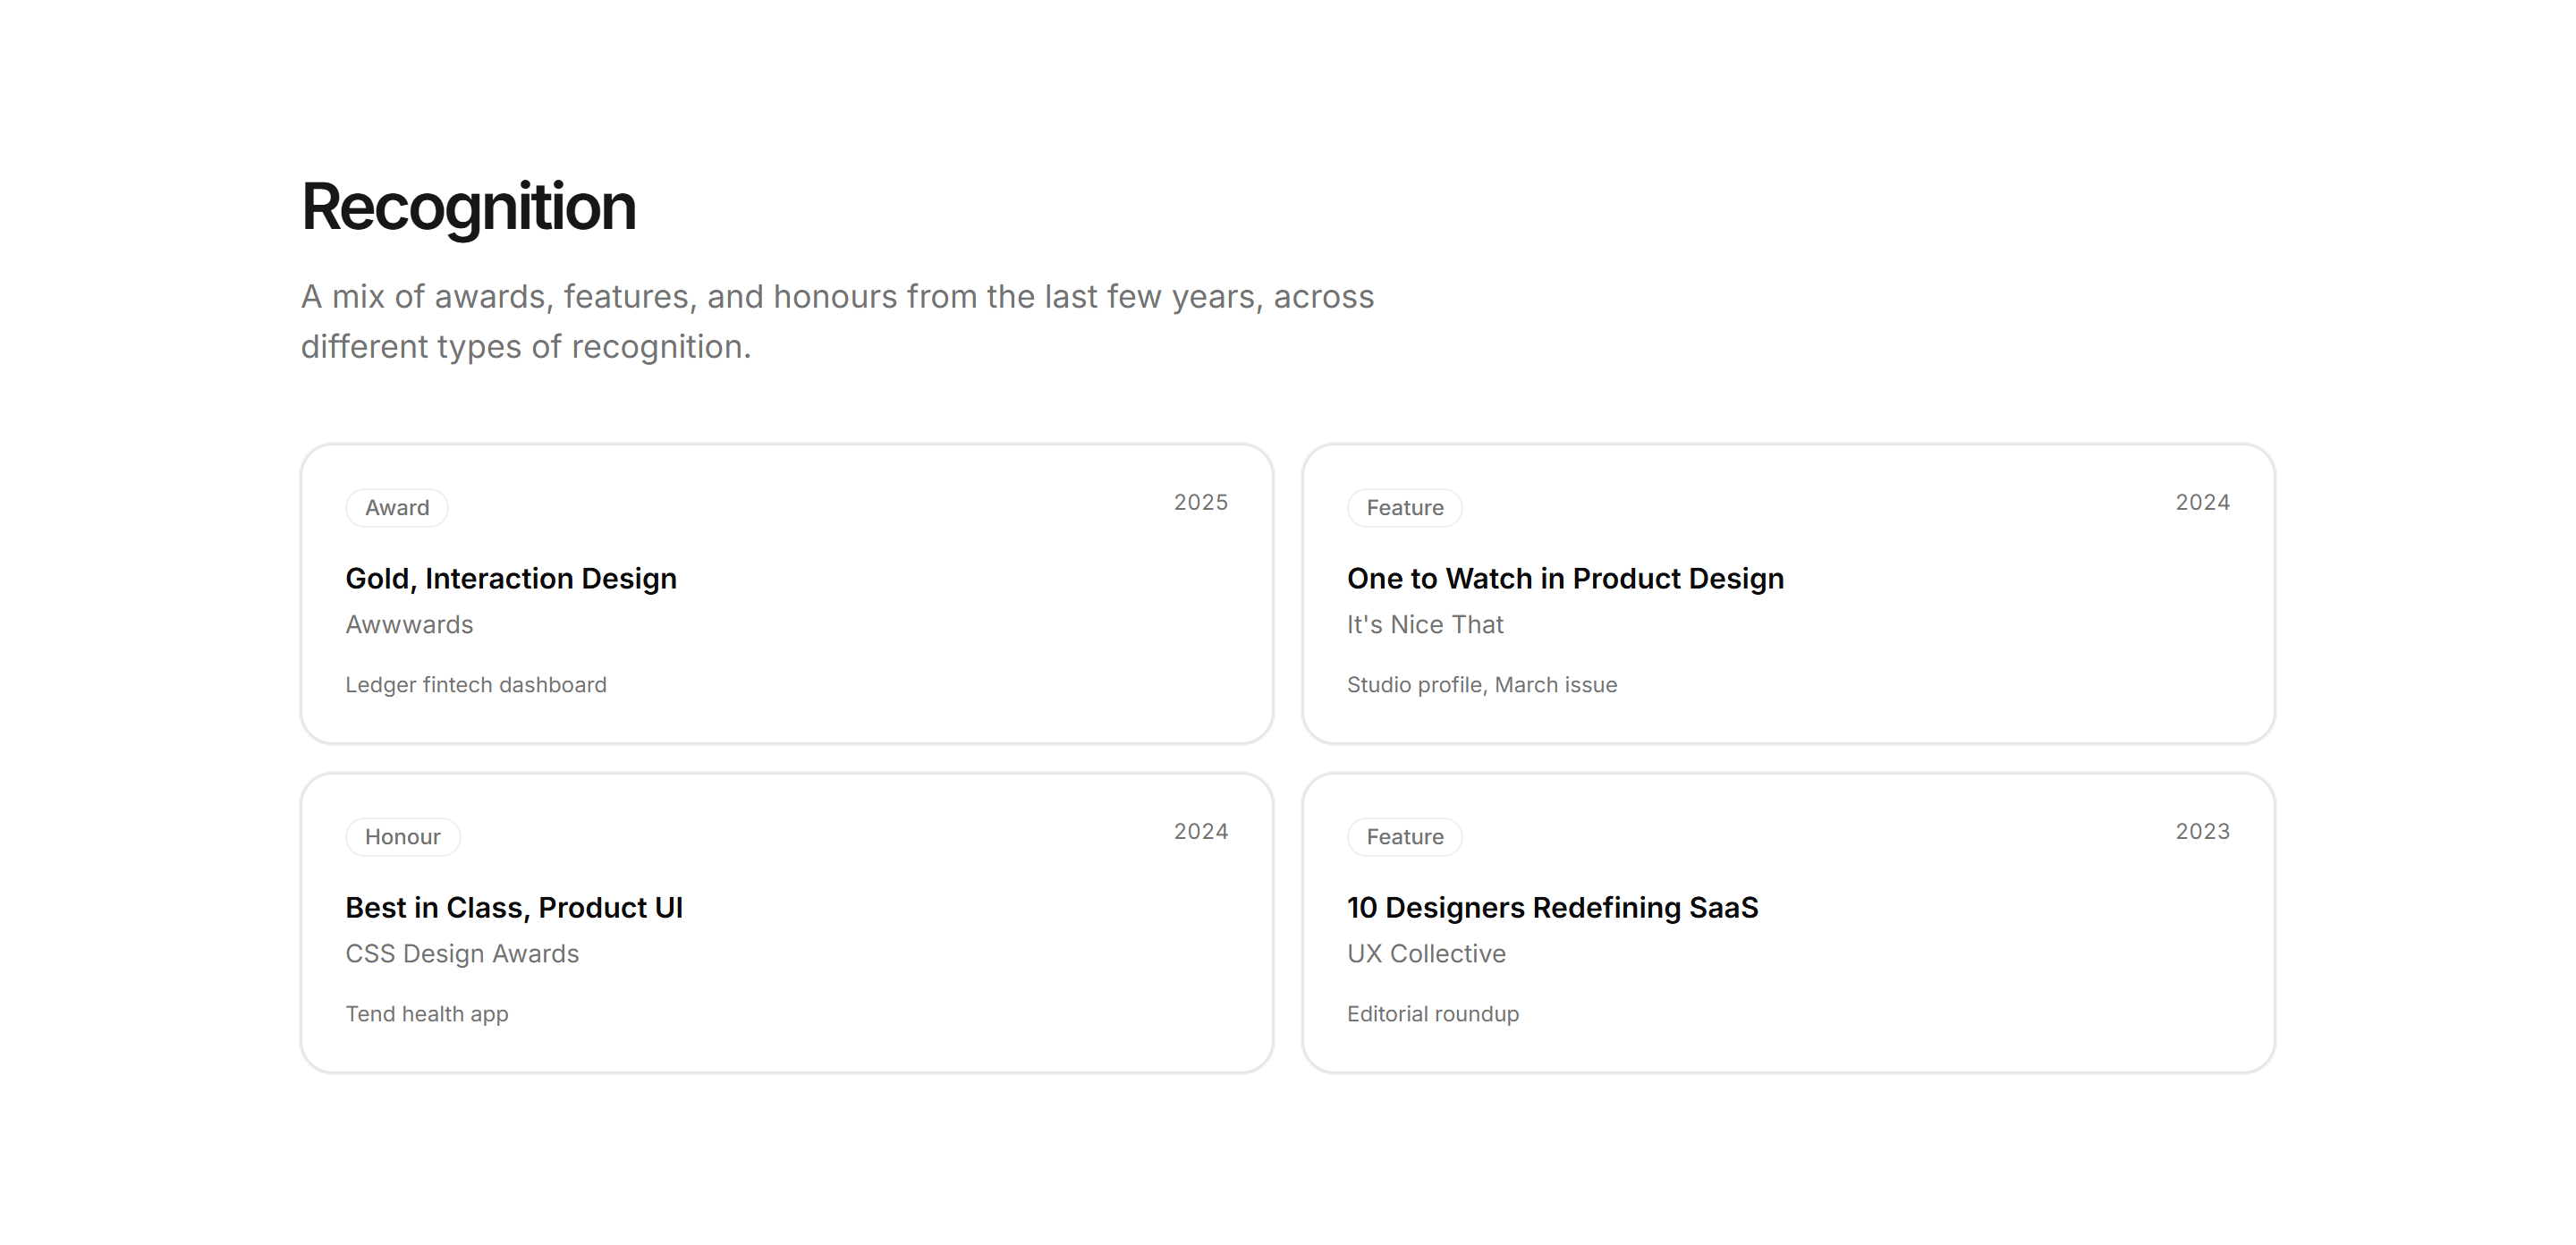
Task: Select the Award tag pill
Action: point(397,507)
